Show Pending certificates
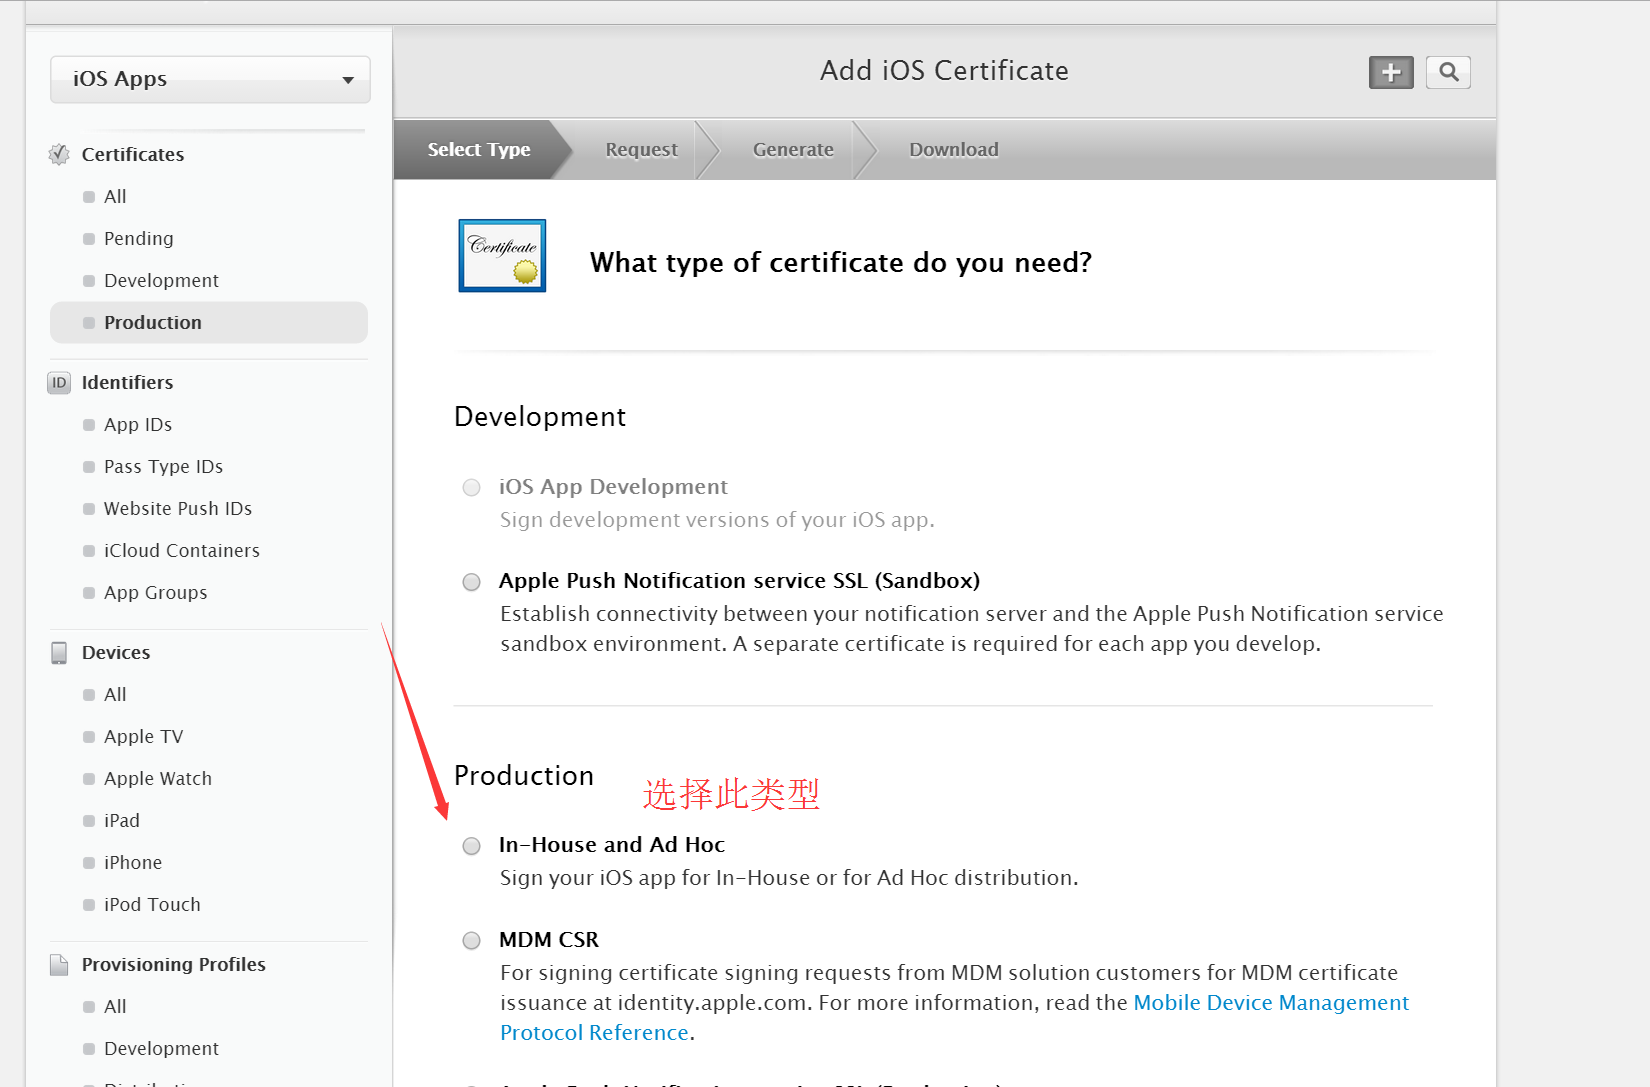The height and width of the screenshot is (1087, 1650). click(x=139, y=239)
